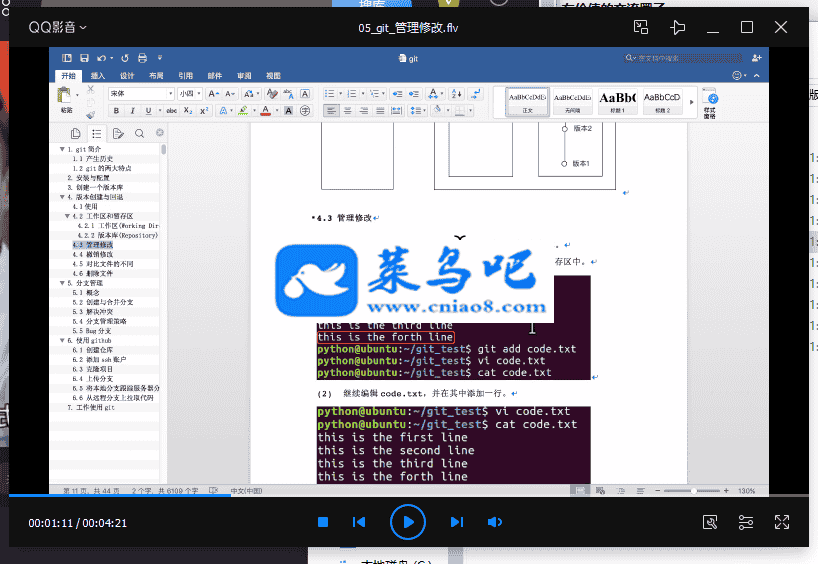Pin the player window on top
818x564 pixels.
[x=678, y=27]
